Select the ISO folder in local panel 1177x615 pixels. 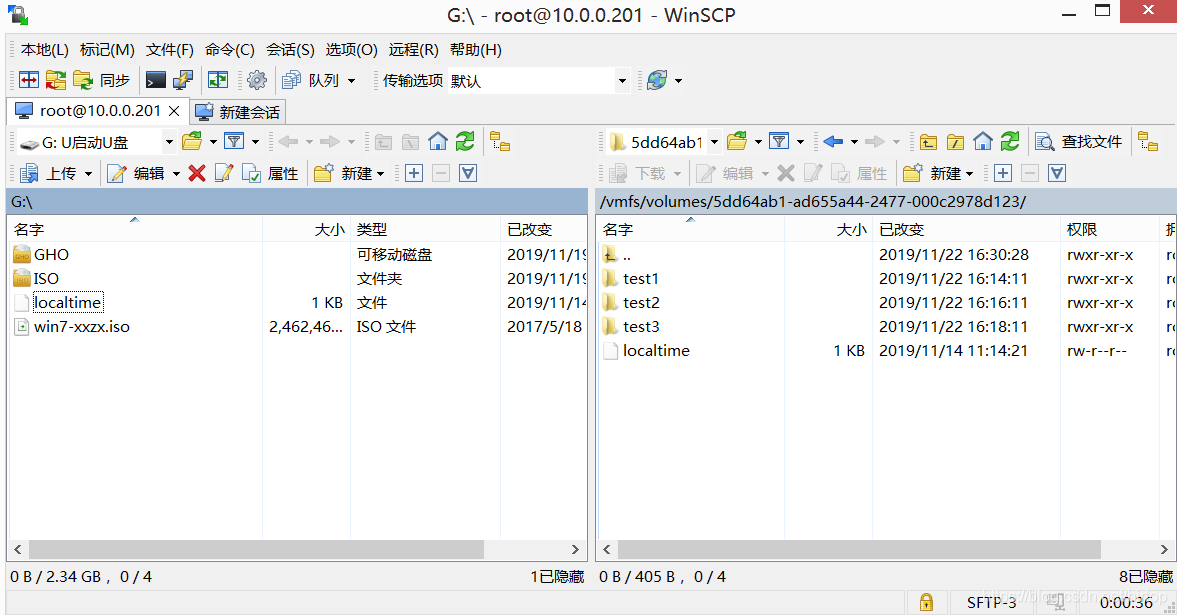pos(46,279)
